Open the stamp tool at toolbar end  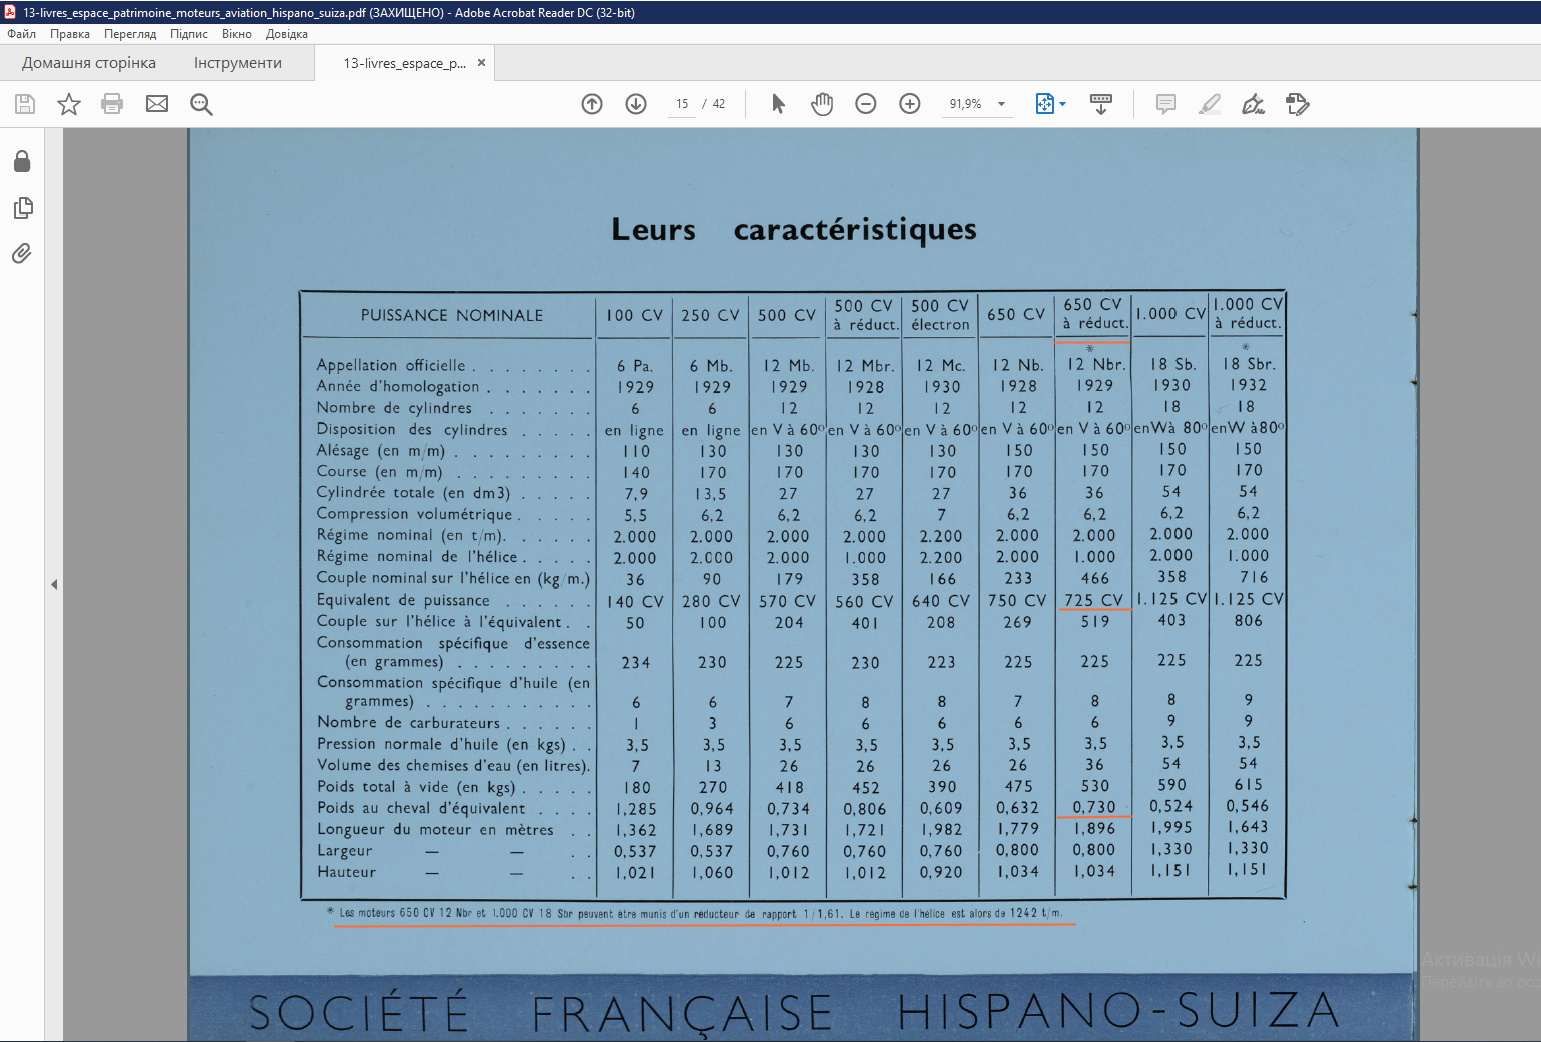click(x=1298, y=104)
